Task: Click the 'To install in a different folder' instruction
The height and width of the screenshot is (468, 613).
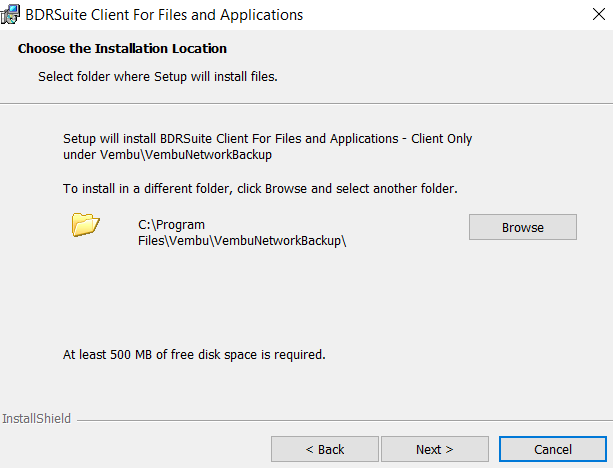Action: [260, 189]
